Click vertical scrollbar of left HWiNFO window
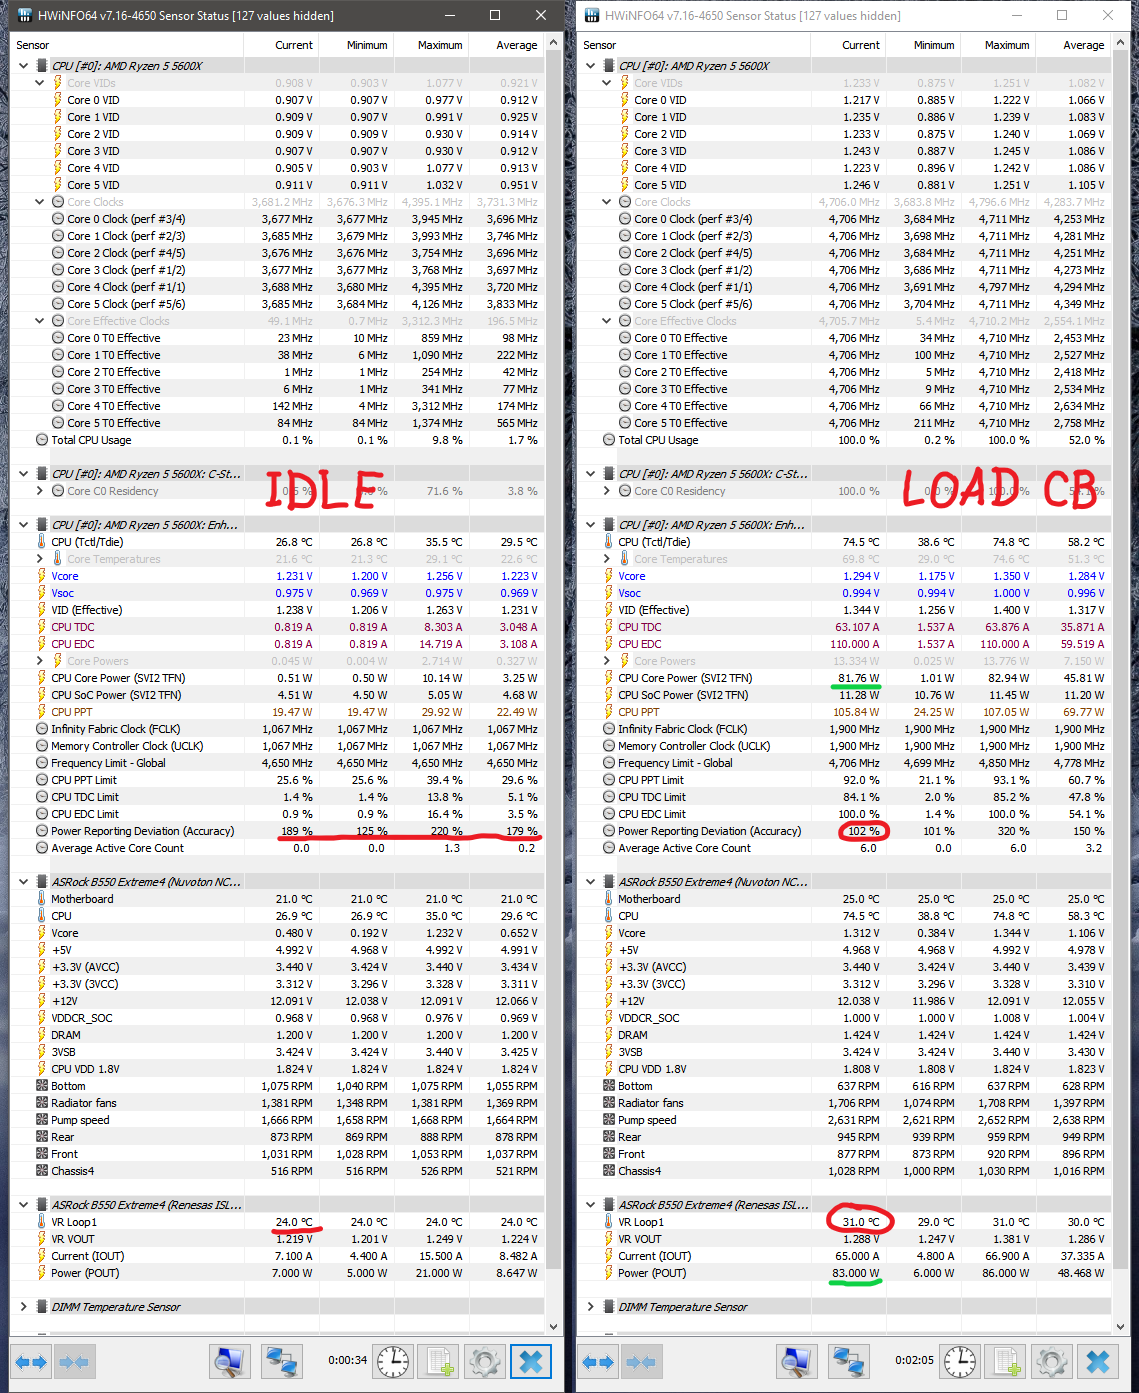Viewport: 1139px width, 1393px height. pyautogui.click(x=555, y=660)
